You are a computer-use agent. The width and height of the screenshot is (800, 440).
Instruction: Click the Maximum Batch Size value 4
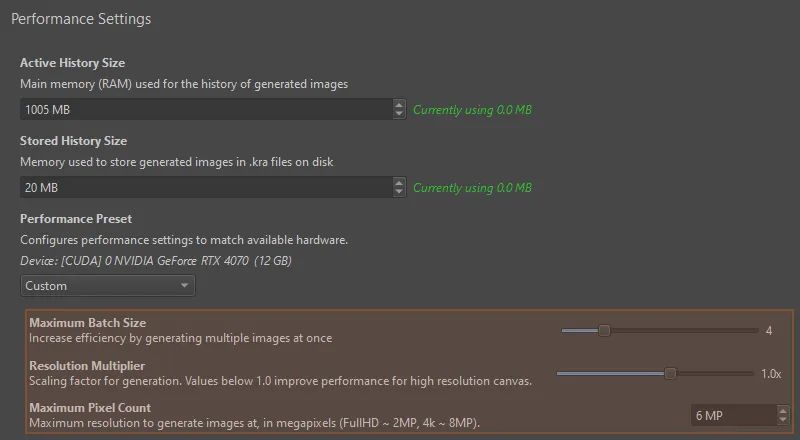[769, 331]
